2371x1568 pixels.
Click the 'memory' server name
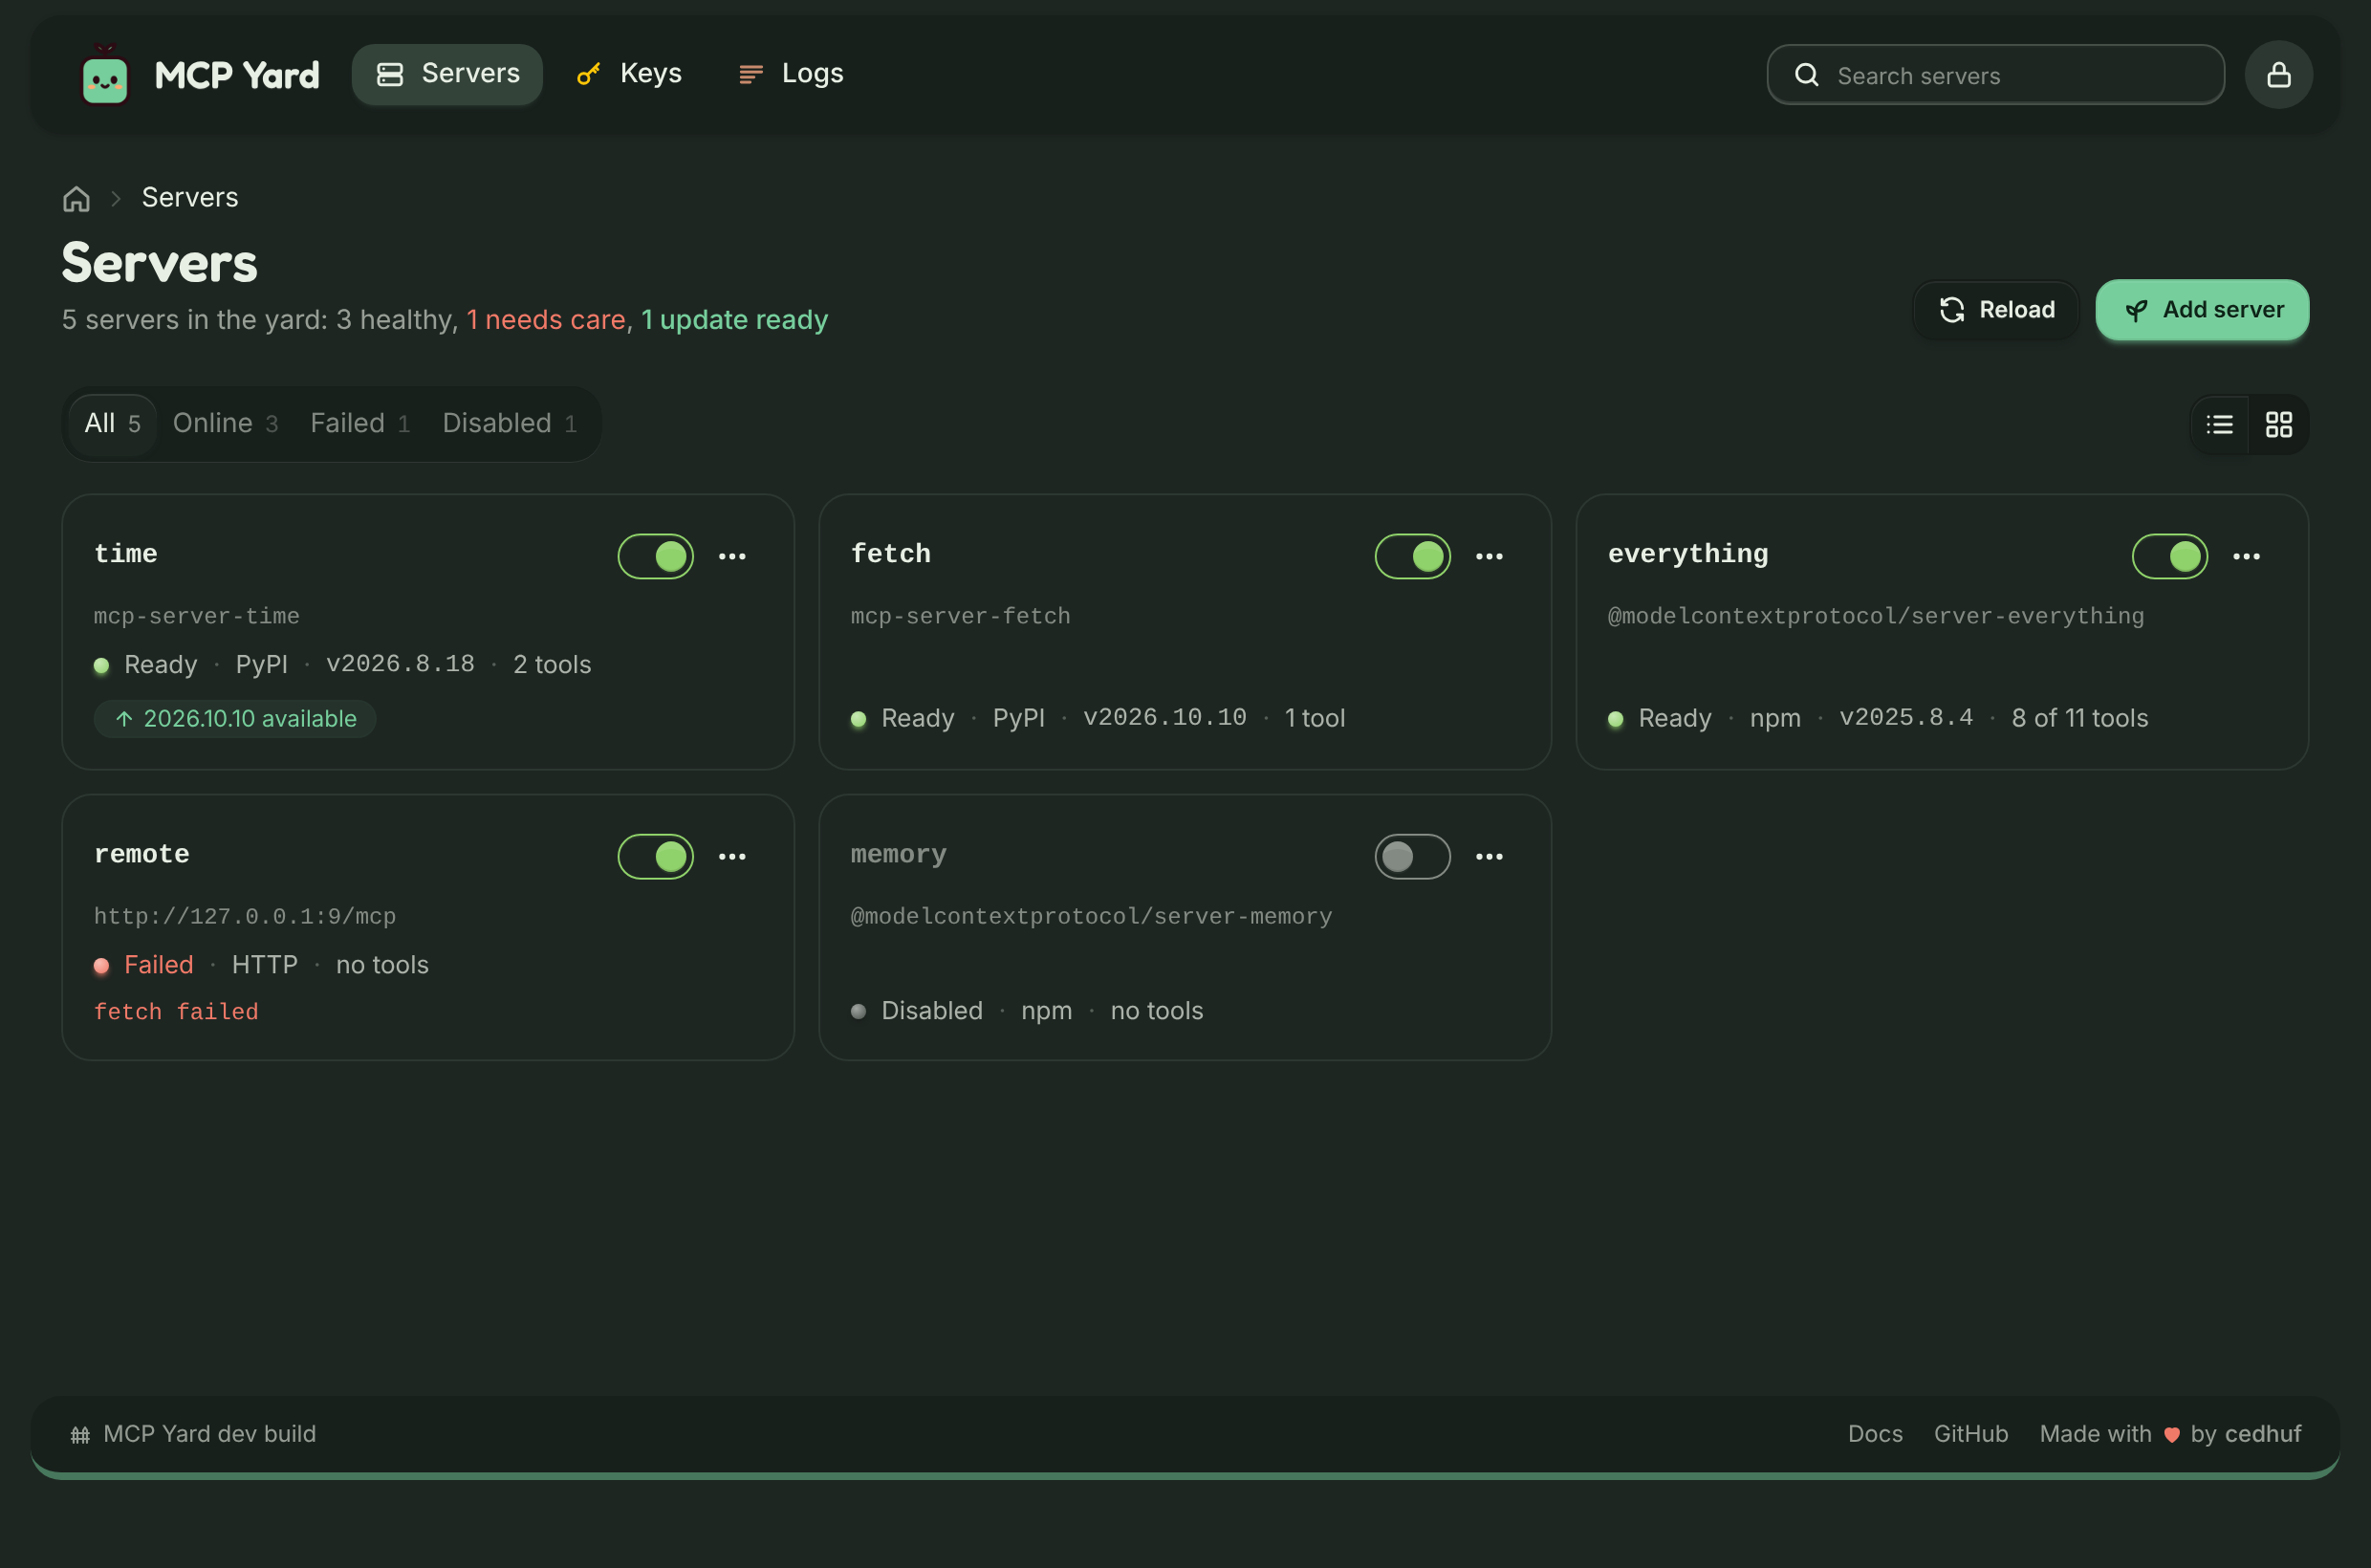point(898,854)
